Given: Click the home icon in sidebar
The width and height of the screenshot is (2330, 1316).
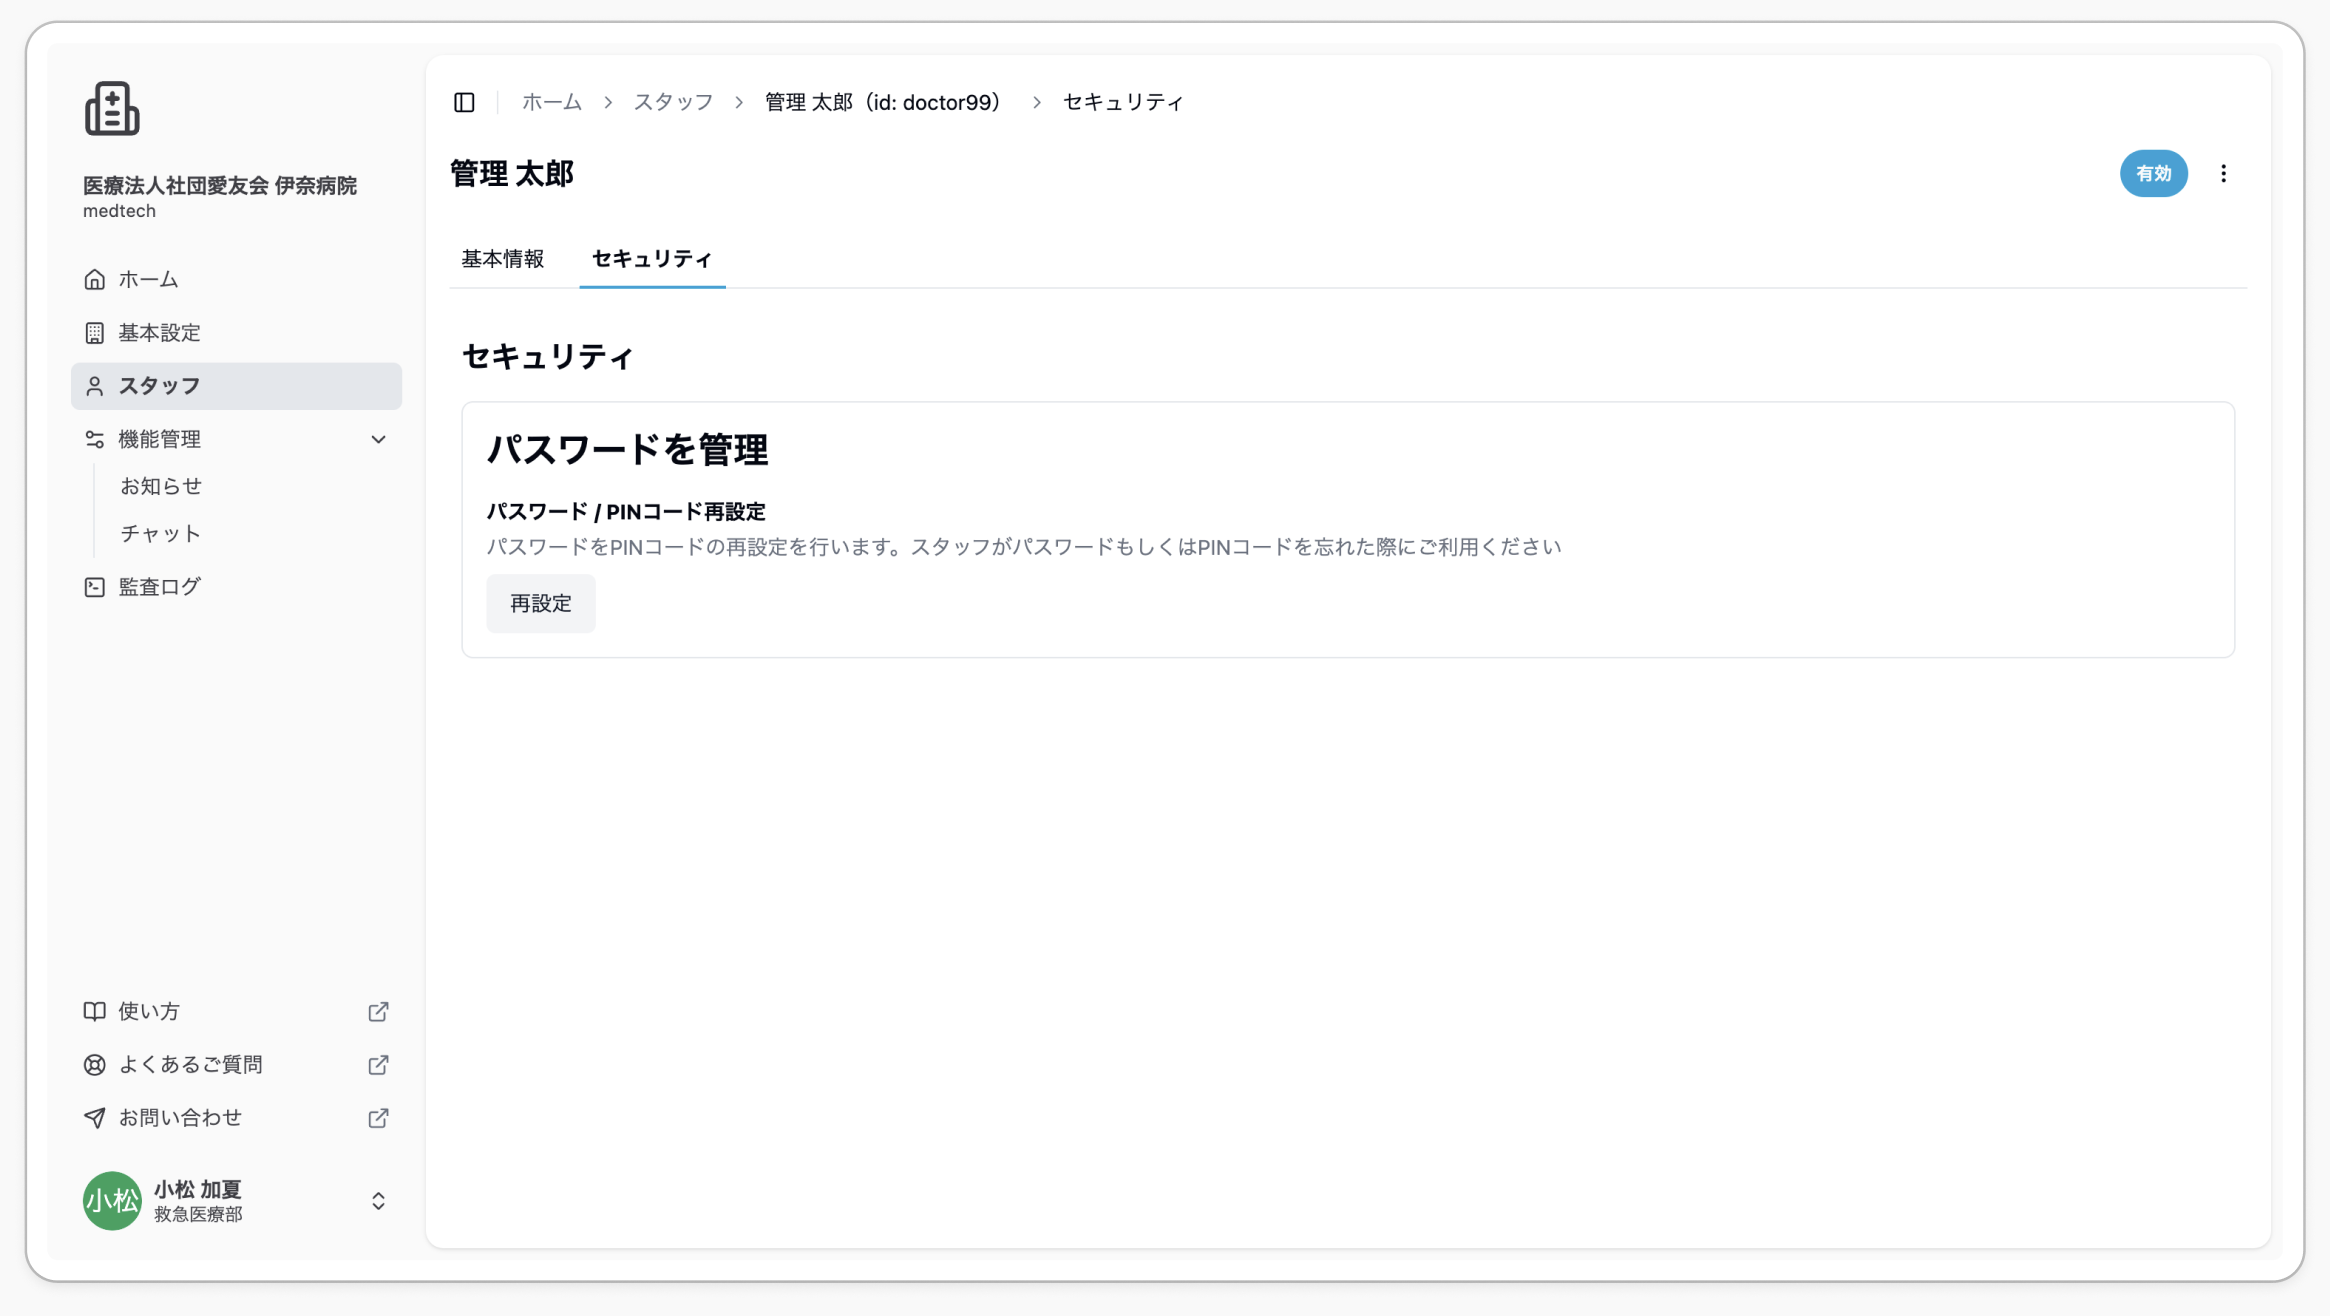Looking at the screenshot, I should [95, 280].
